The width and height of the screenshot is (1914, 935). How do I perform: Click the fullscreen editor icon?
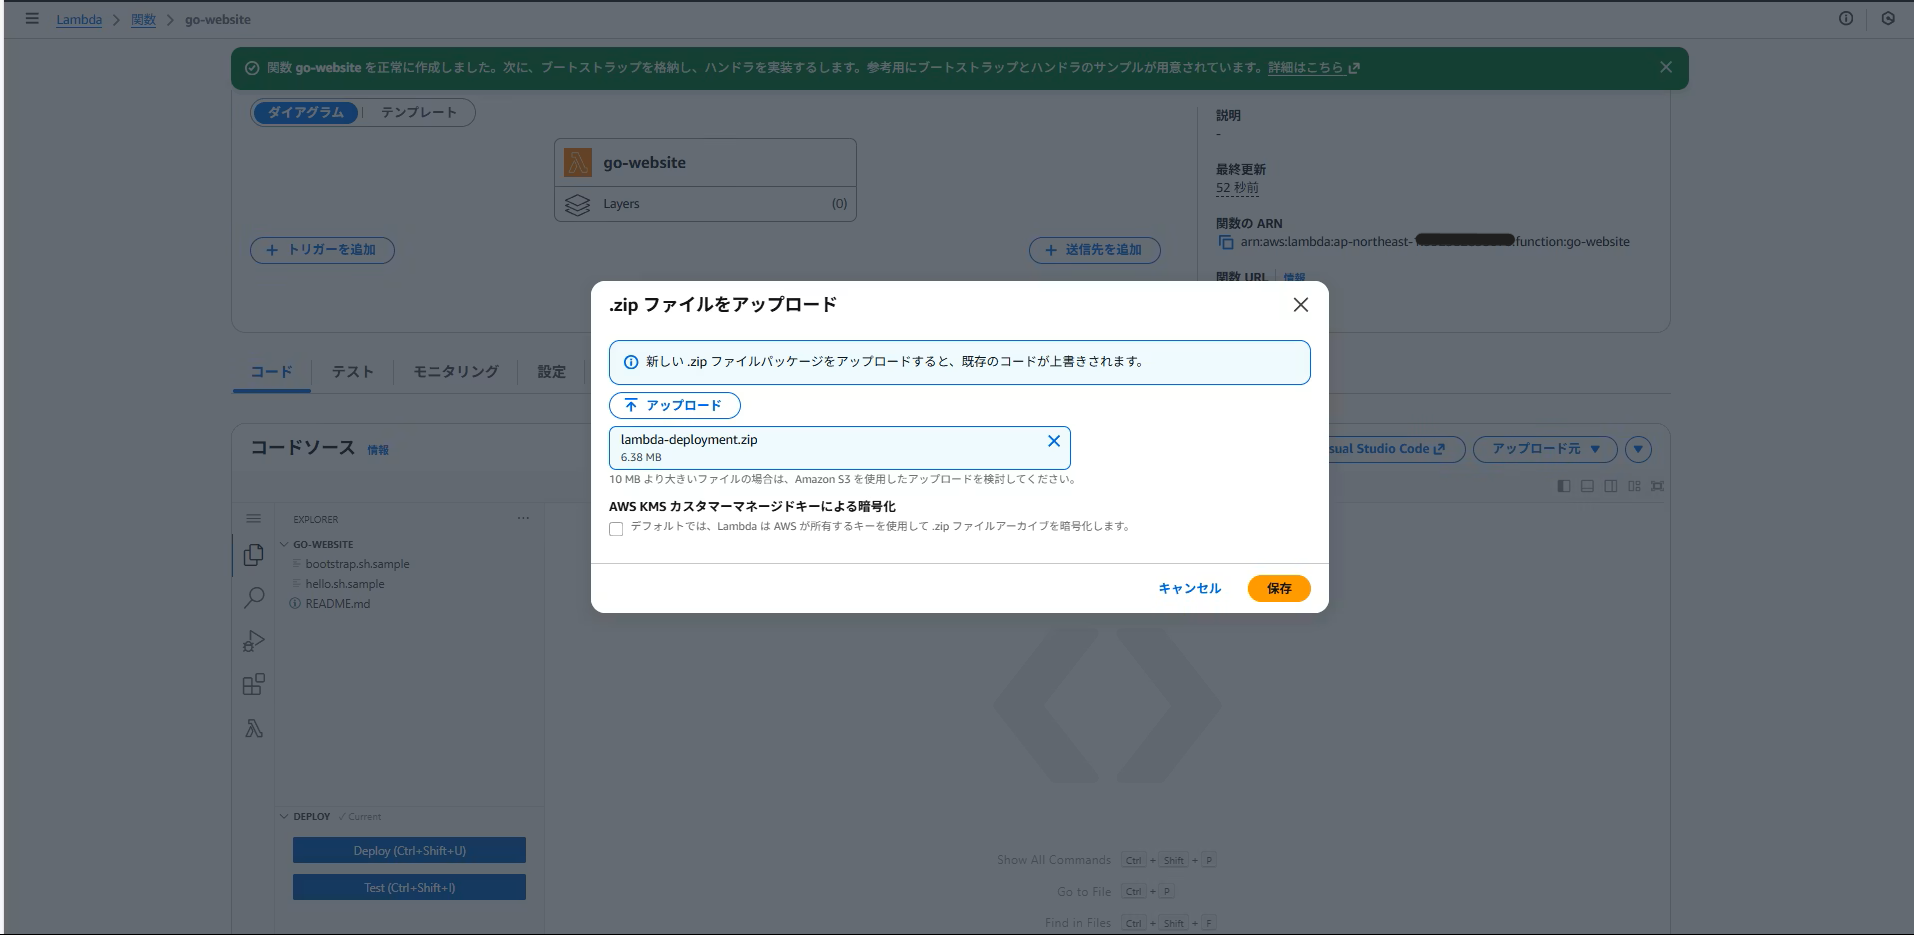[1657, 486]
